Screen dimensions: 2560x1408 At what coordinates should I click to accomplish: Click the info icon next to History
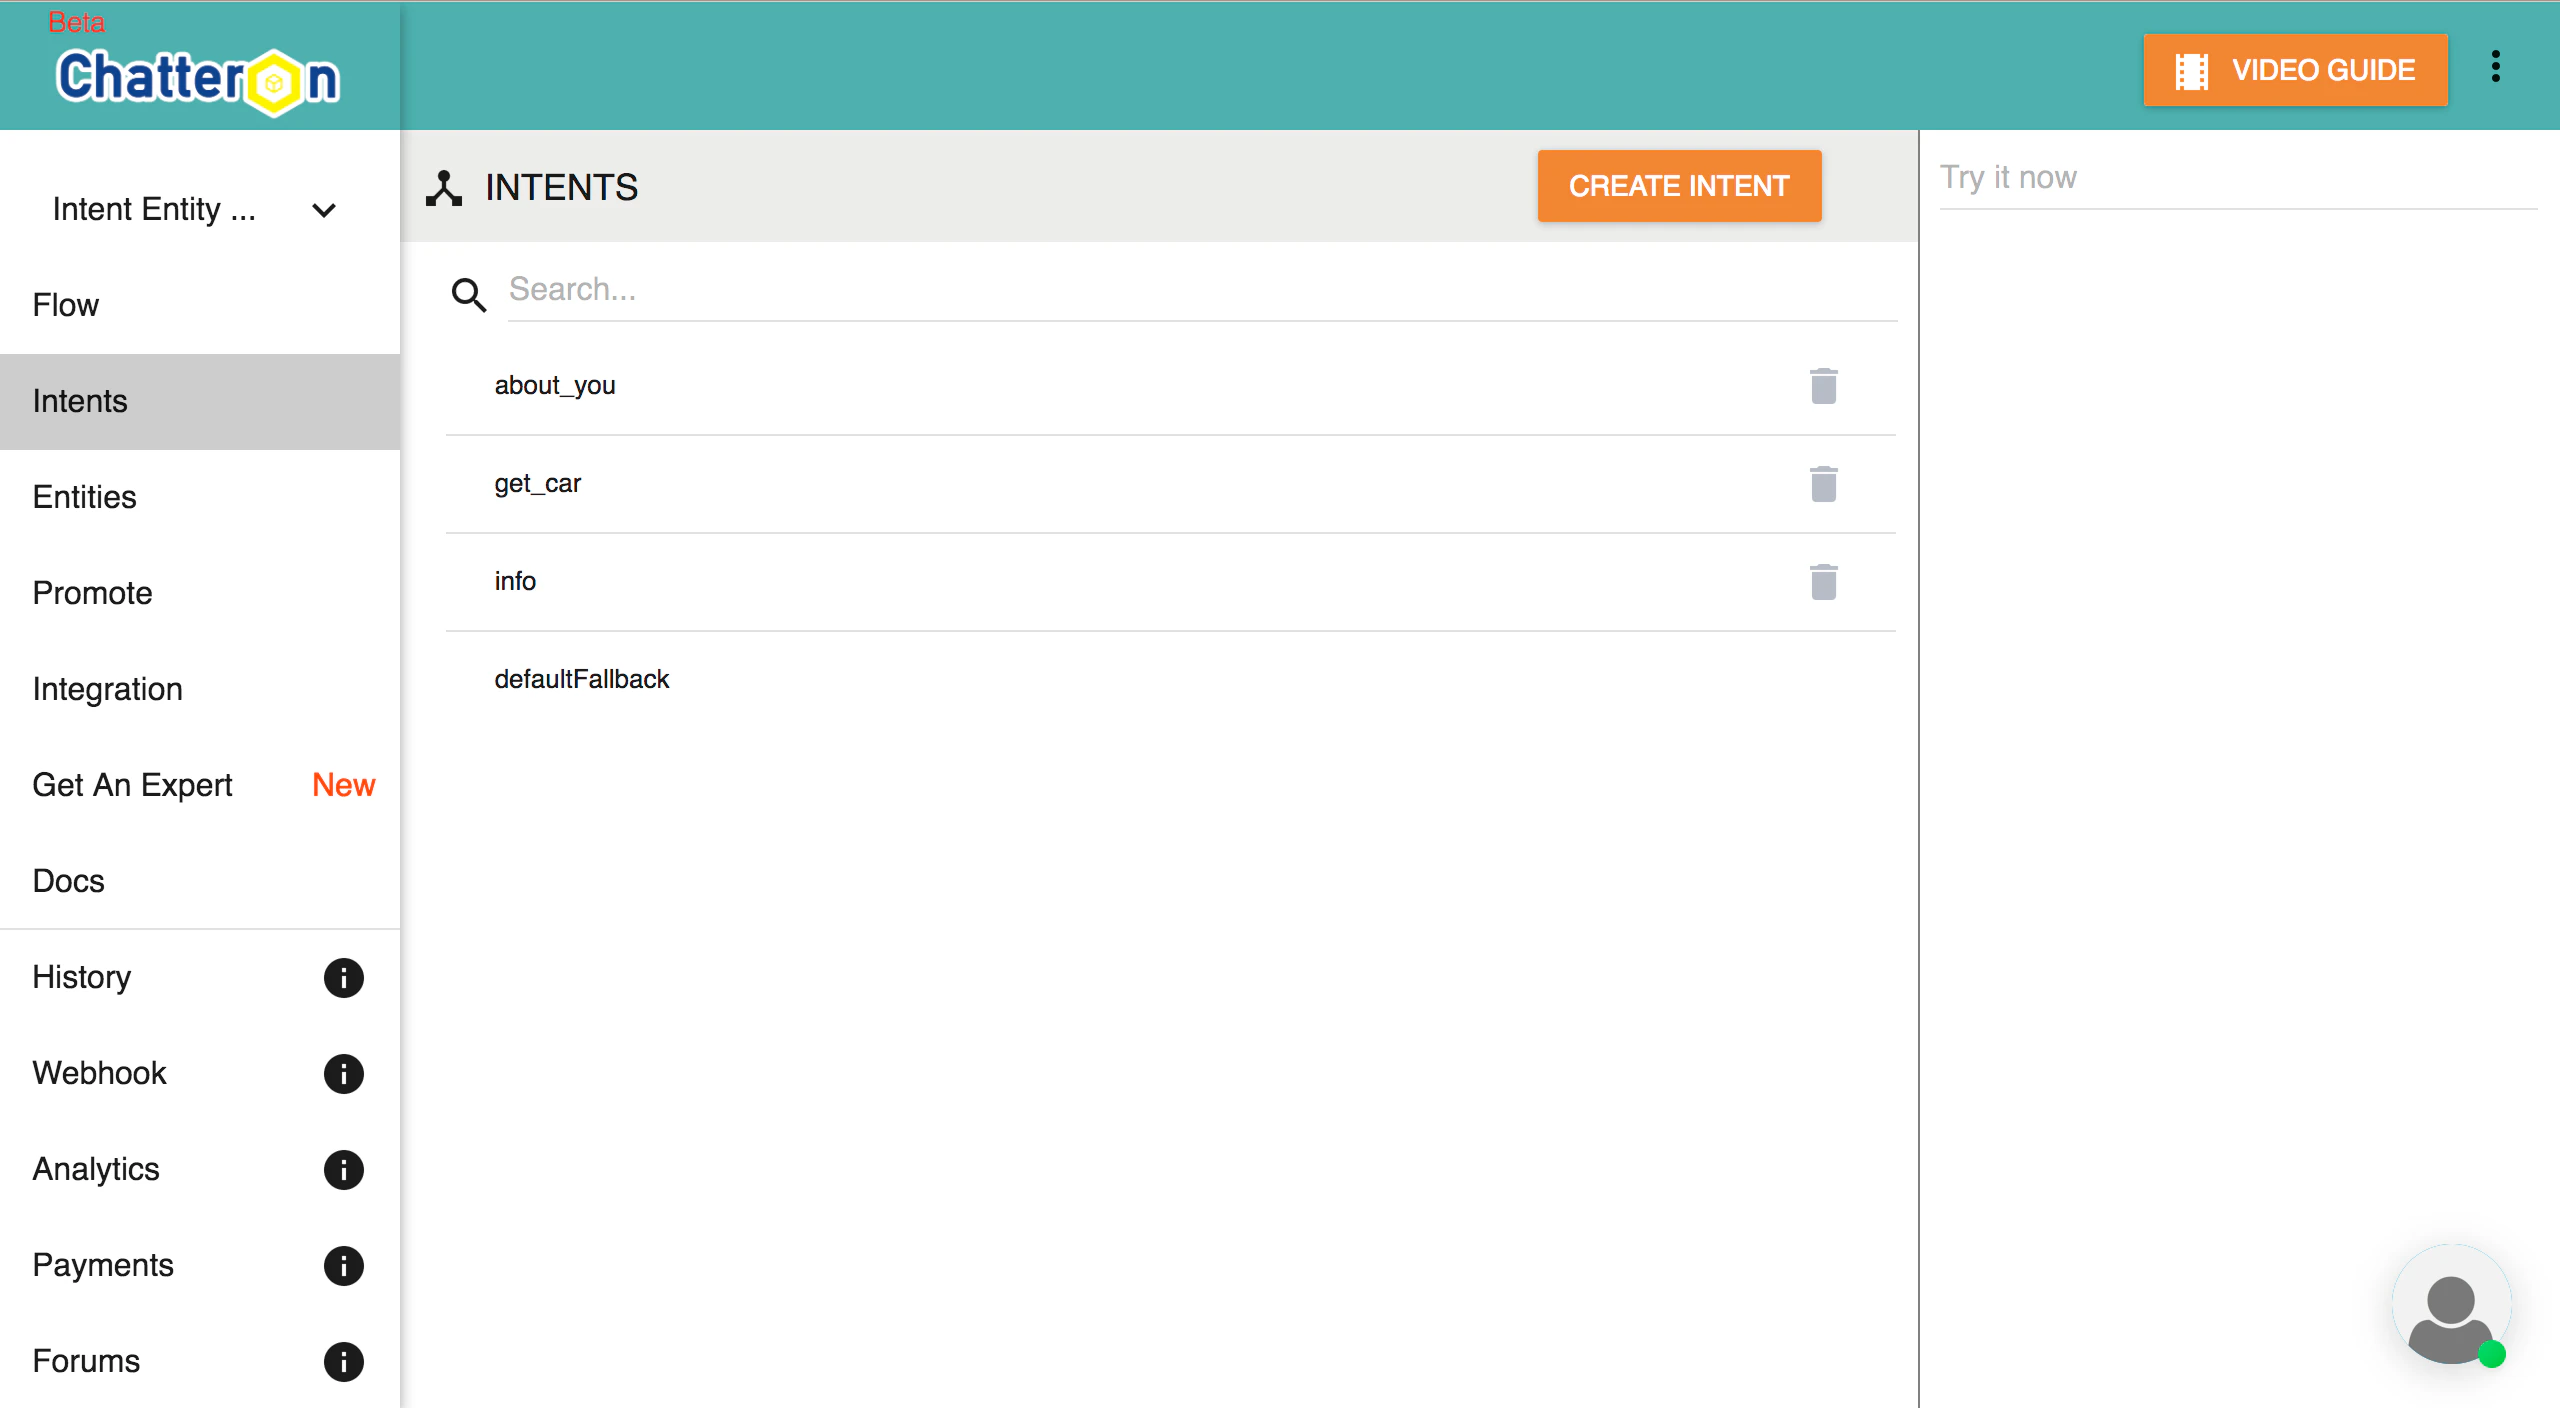tap(343, 977)
